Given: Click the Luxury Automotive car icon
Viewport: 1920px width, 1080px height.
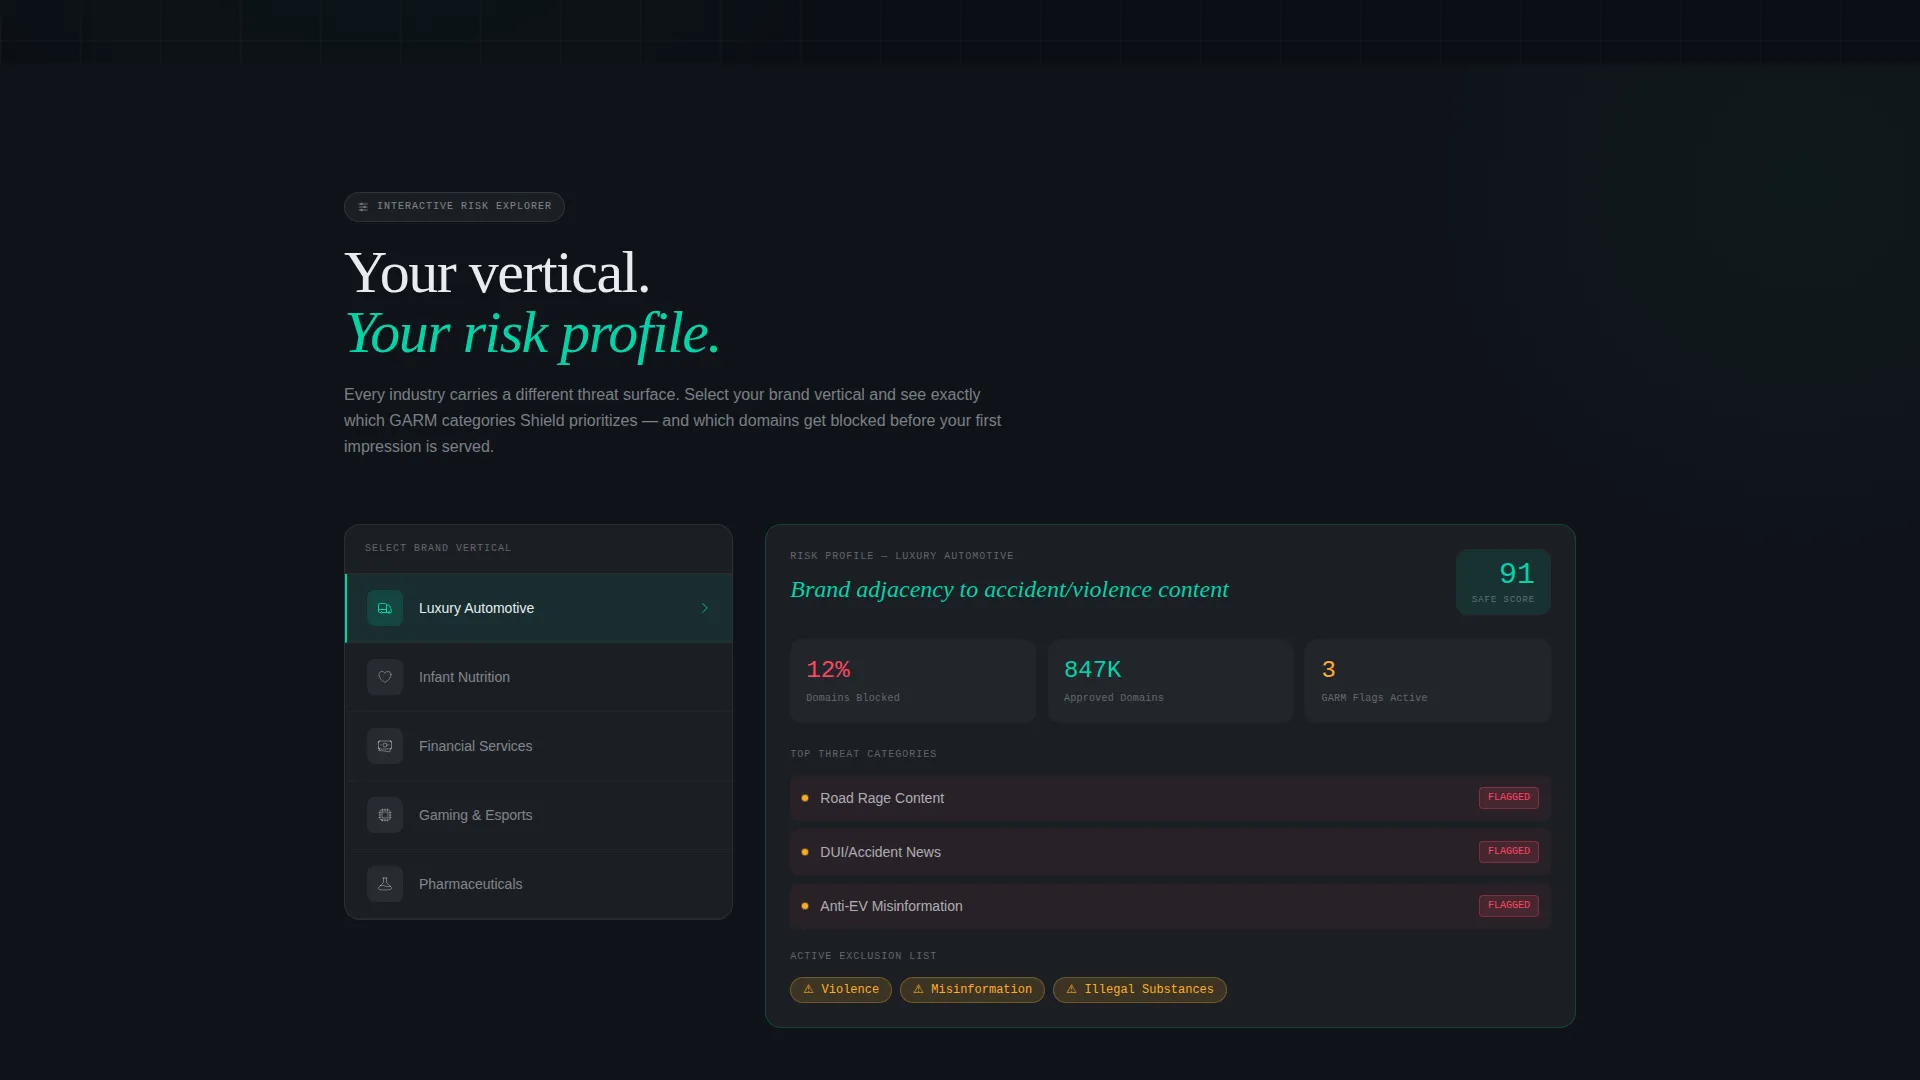Looking at the screenshot, I should coord(384,608).
